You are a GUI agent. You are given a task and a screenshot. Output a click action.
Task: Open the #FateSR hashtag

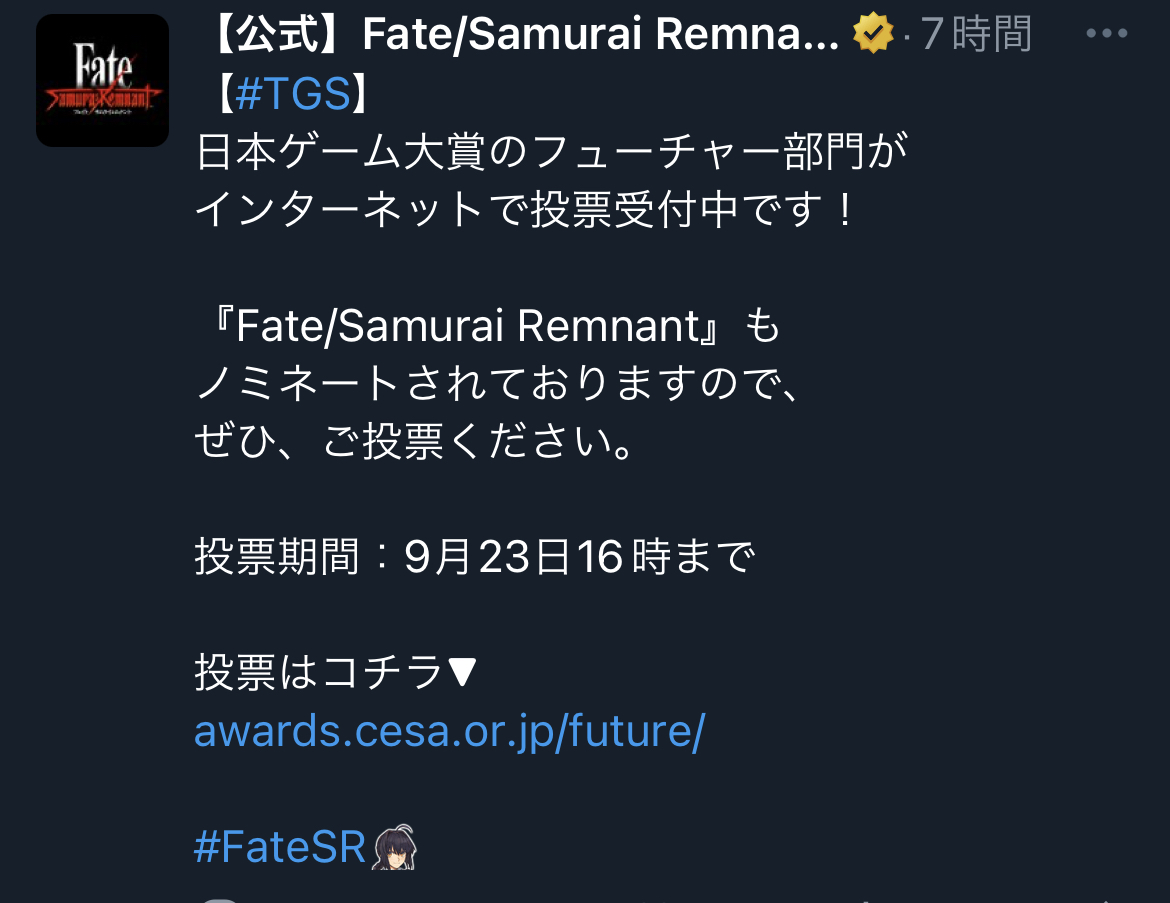[x=280, y=847]
